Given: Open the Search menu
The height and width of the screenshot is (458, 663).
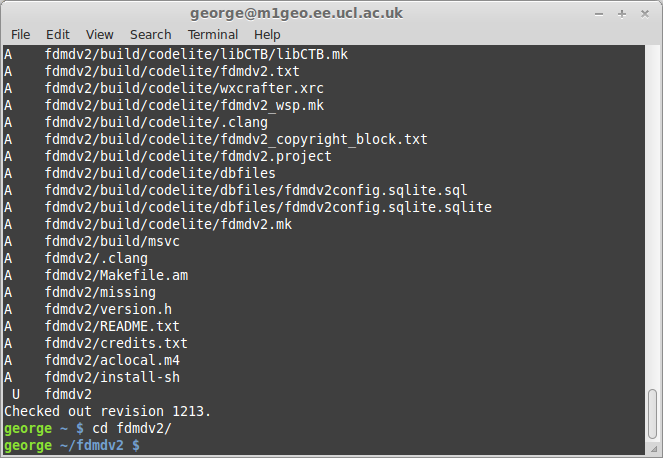Looking at the screenshot, I should [x=151, y=34].
